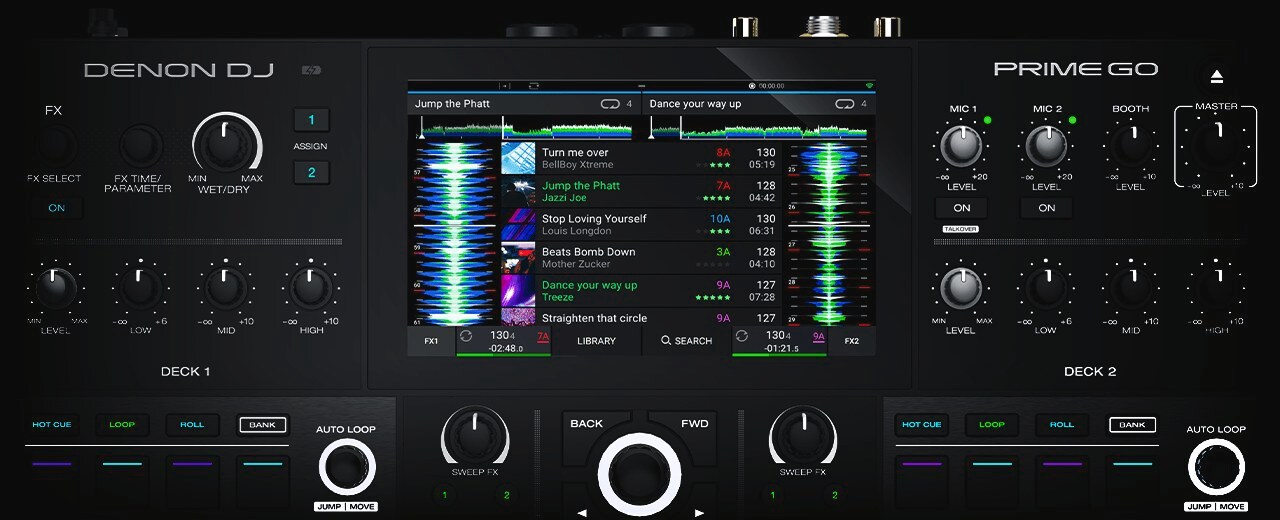Tap the loop icon next to Dance your way up title
The height and width of the screenshot is (520, 1280).
pyautogui.click(x=844, y=104)
